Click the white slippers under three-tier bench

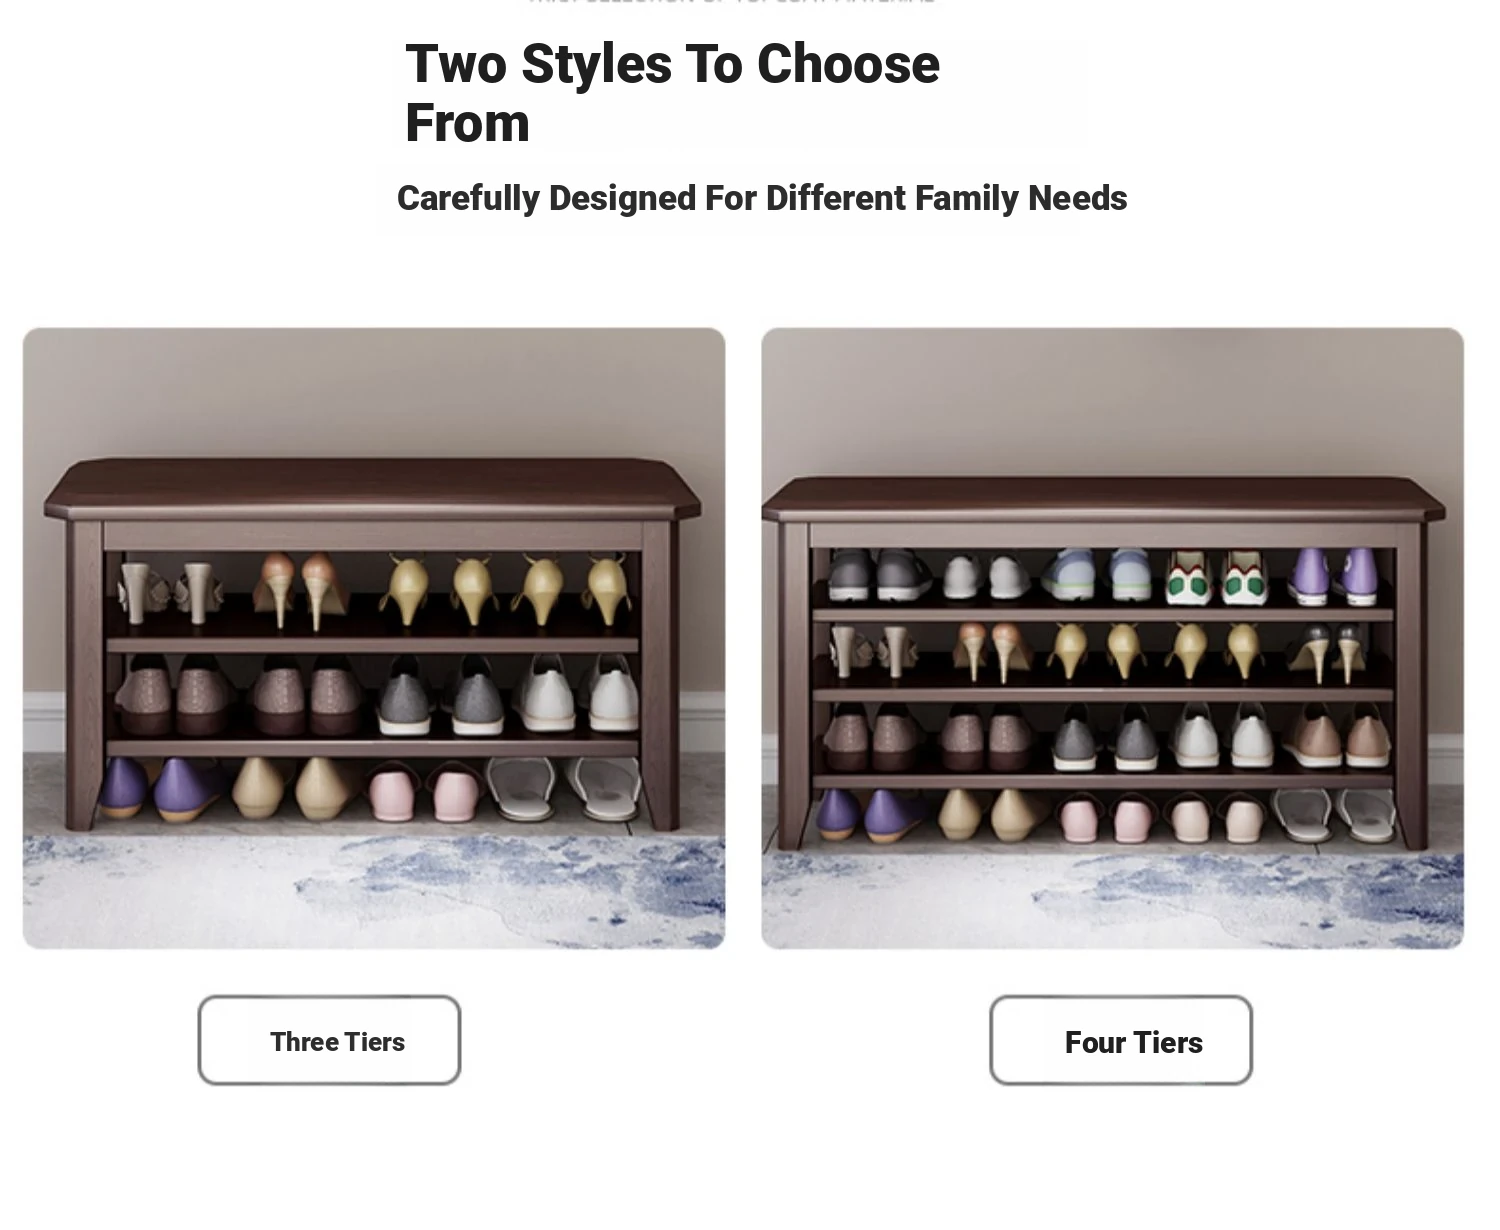click(562, 788)
